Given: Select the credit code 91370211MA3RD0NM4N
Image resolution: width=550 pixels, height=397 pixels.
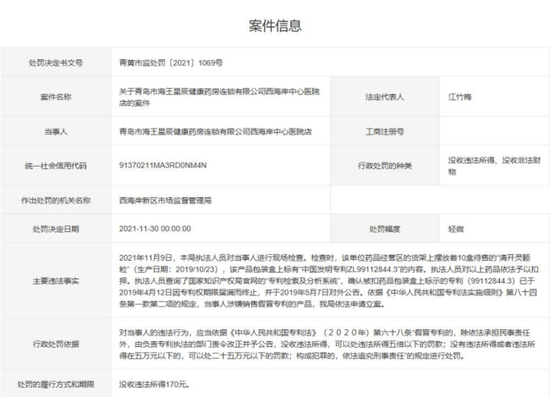Looking at the screenshot, I should (x=162, y=165).
